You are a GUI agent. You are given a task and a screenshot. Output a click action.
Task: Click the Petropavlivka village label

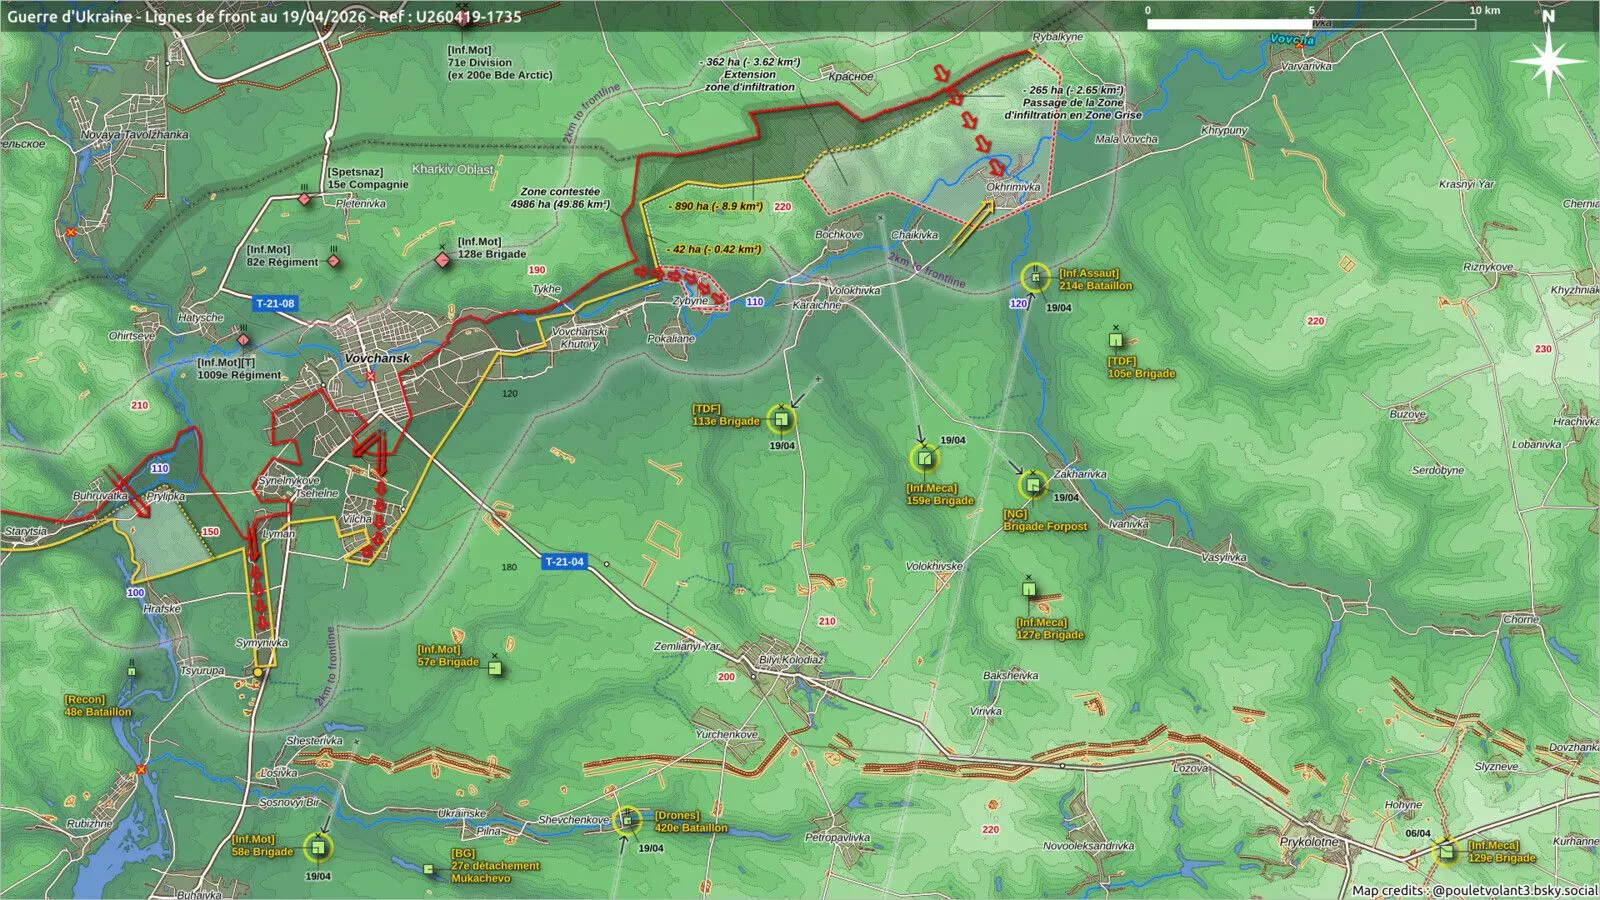pos(838,837)
